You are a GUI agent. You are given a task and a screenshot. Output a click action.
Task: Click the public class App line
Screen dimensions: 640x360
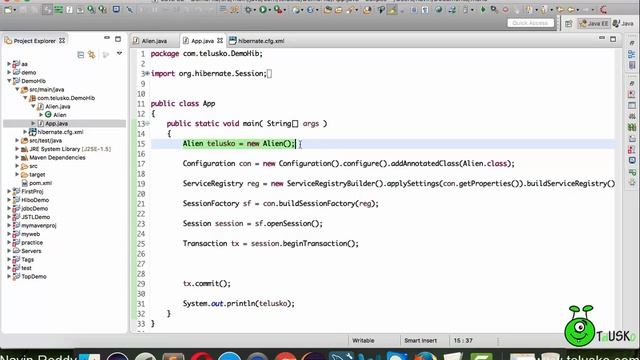coord(183,104)
